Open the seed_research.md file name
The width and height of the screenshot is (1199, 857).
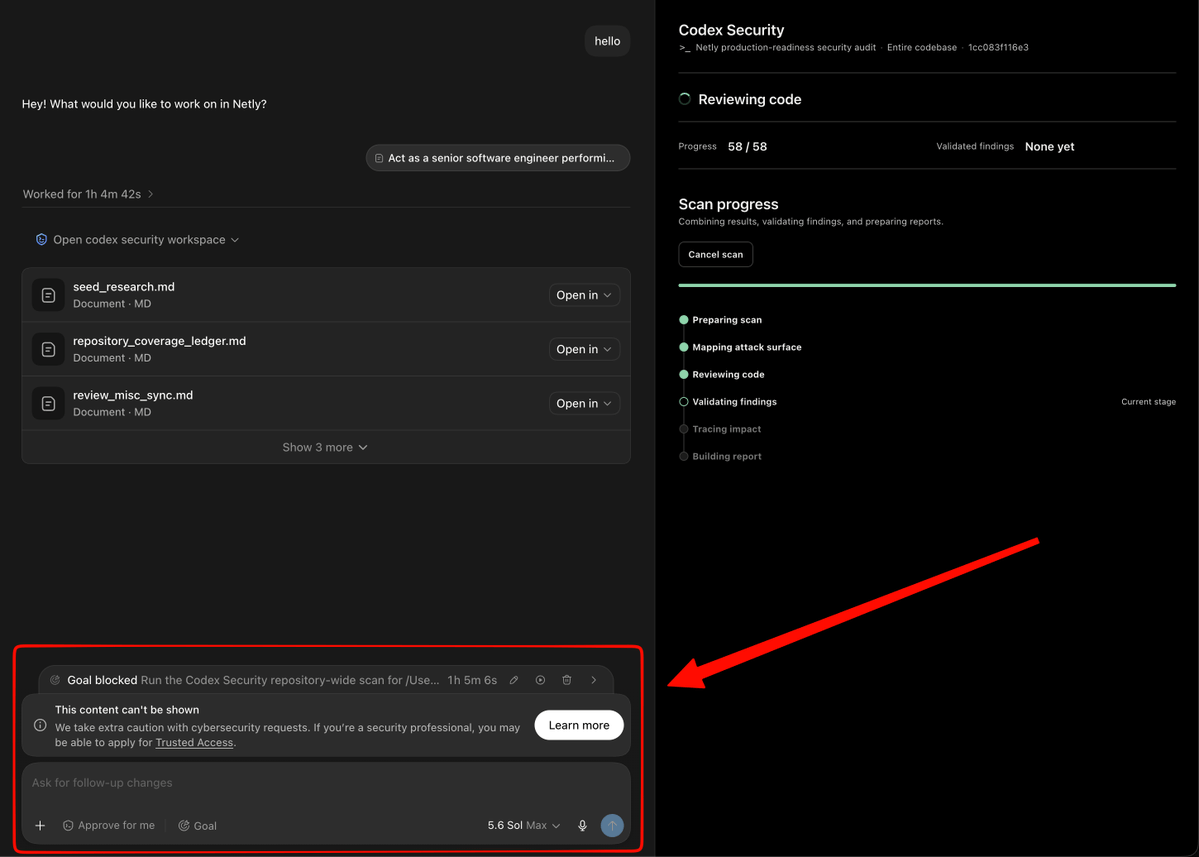[124, 287]
